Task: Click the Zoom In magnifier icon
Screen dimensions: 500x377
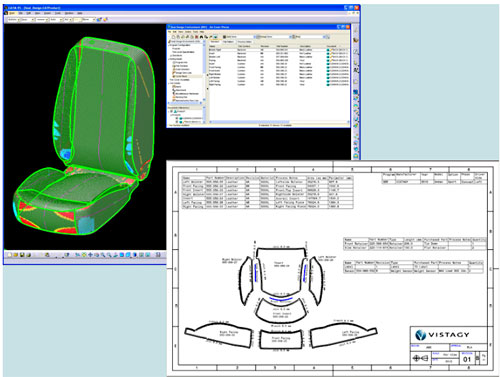Action: tap(103, 255)
